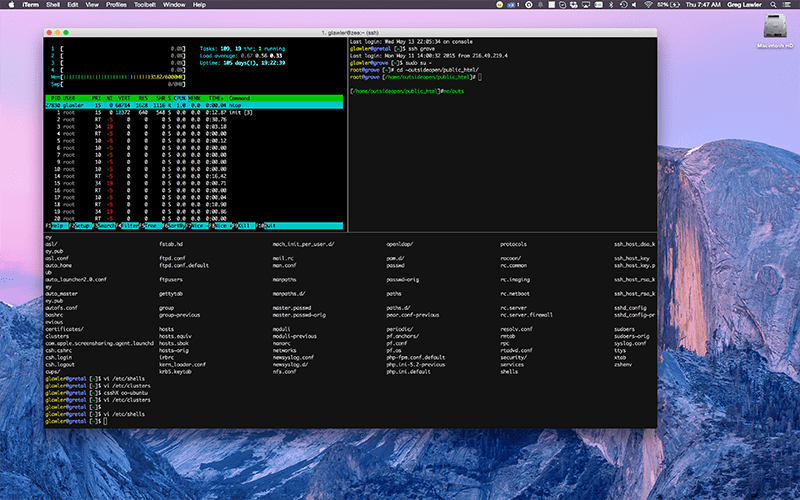Click the 'kern_loader.conf' file name

(x=182, y=365)
